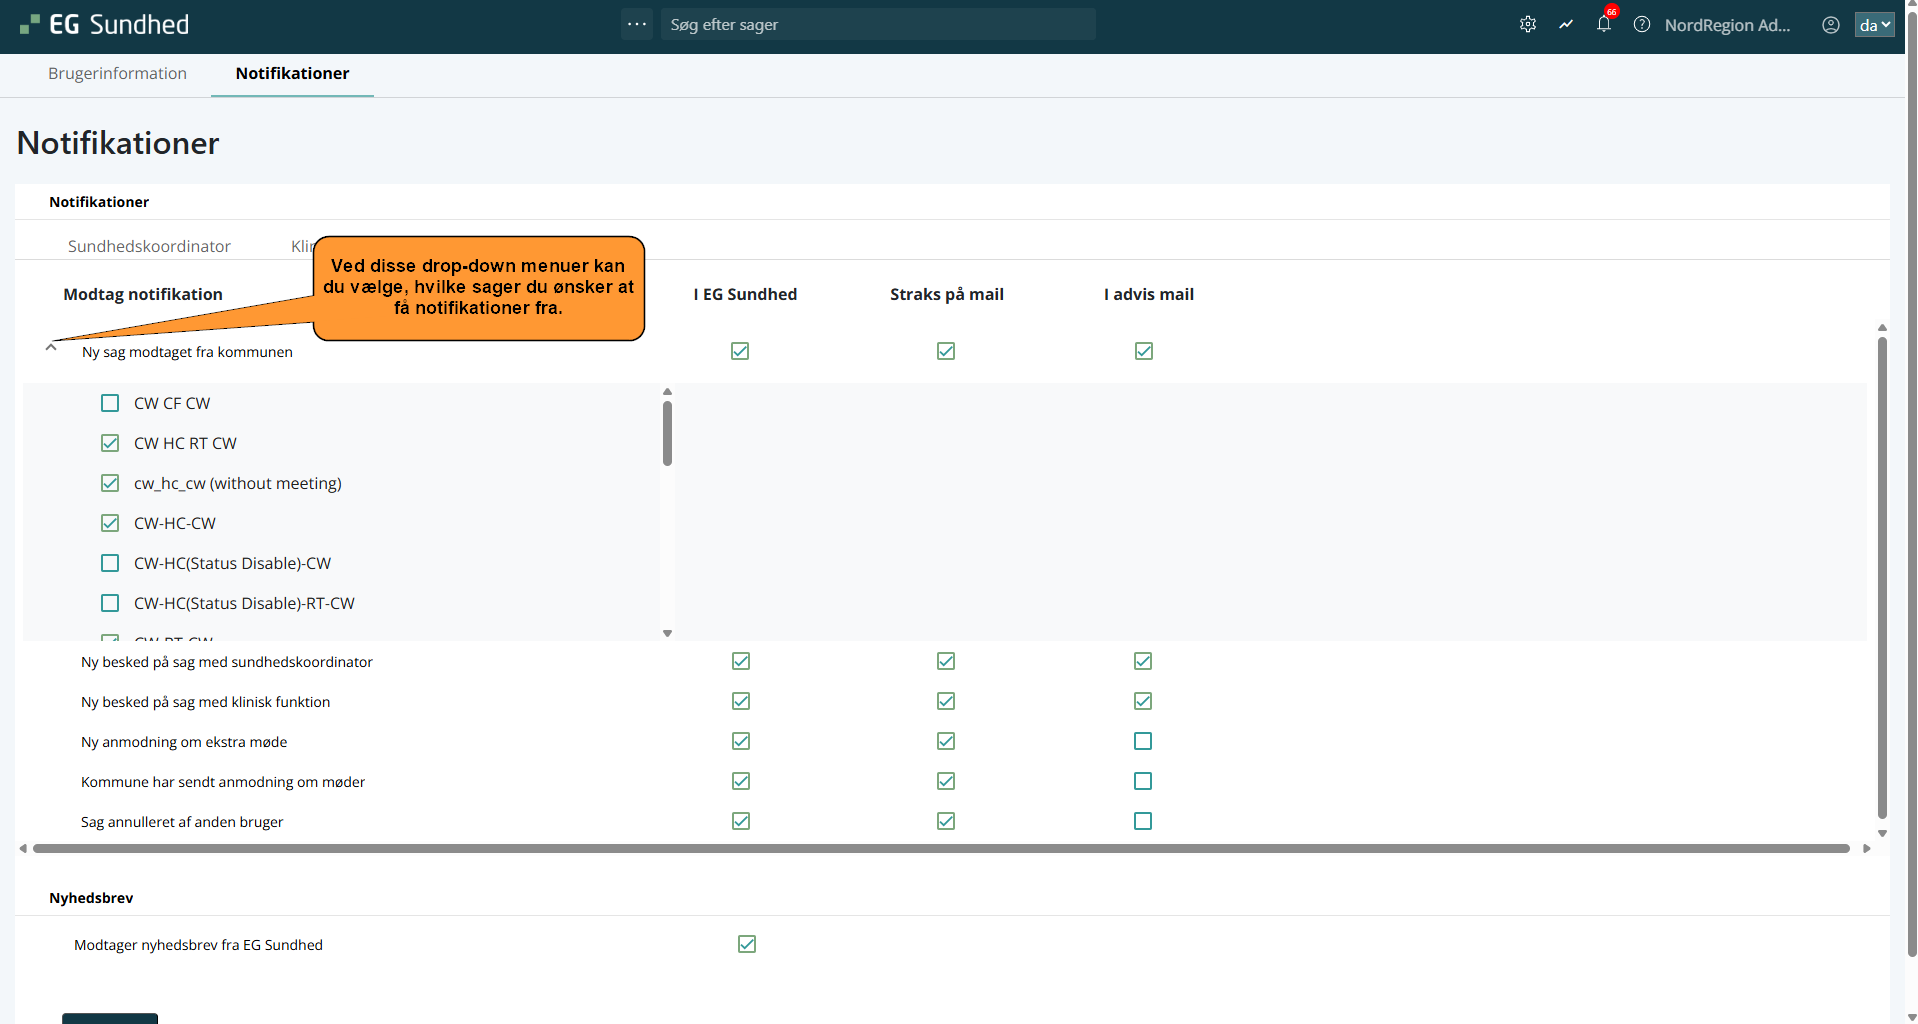Open the settings gear icon
The height and width of the screenshot is (1024, 1918).
click(x=1527, y=25)
